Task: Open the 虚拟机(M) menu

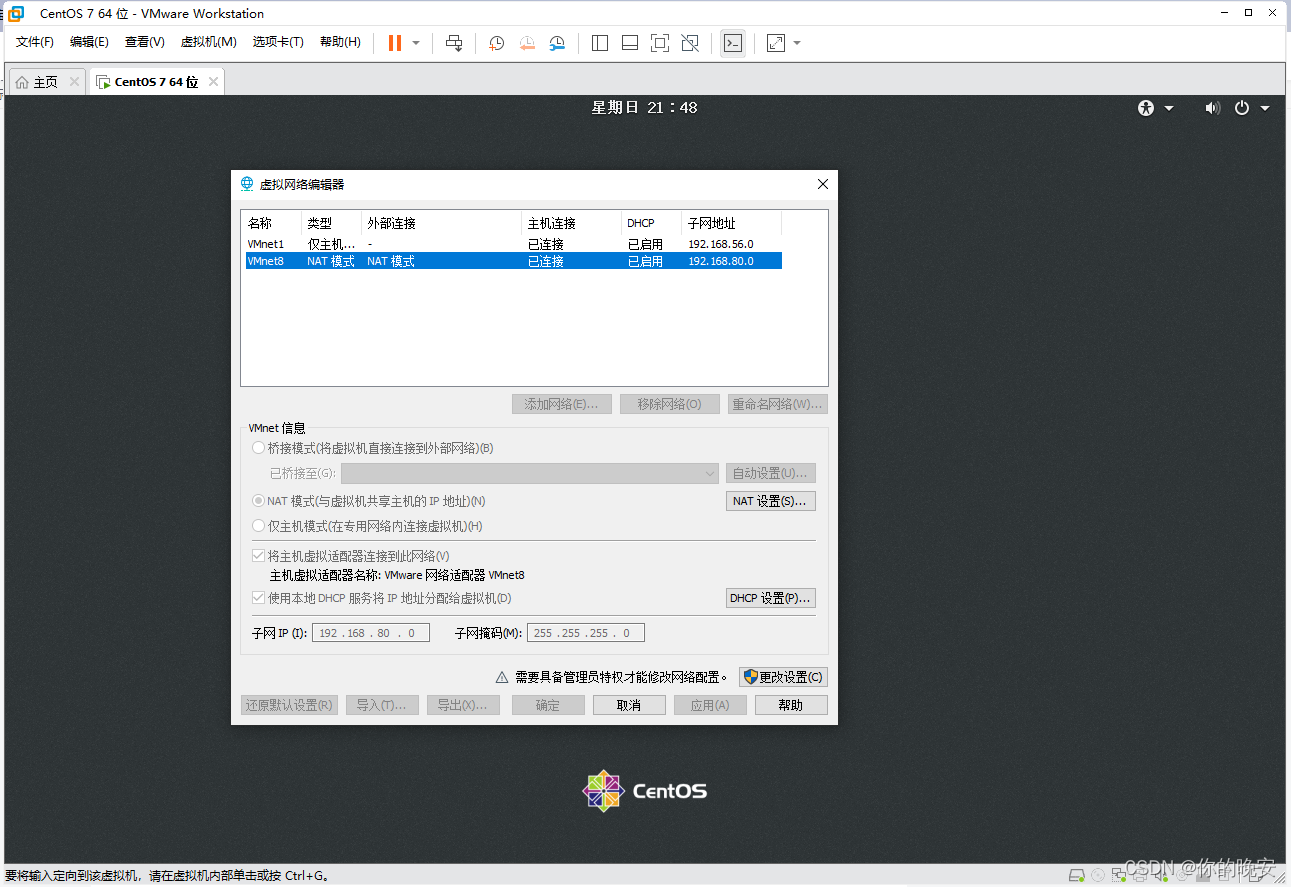Action: [x=208, y=42]
